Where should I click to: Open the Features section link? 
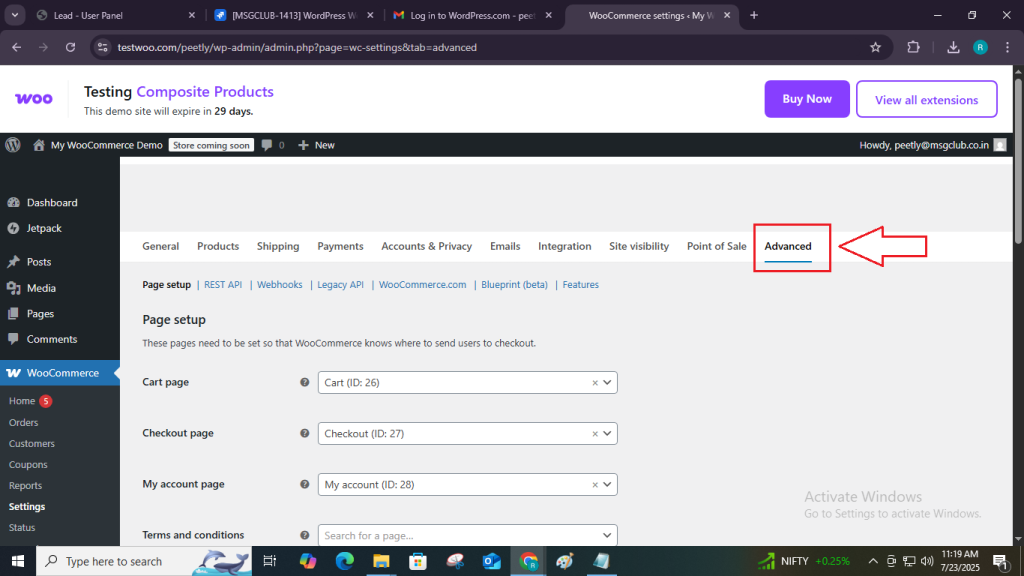point(581,285)
